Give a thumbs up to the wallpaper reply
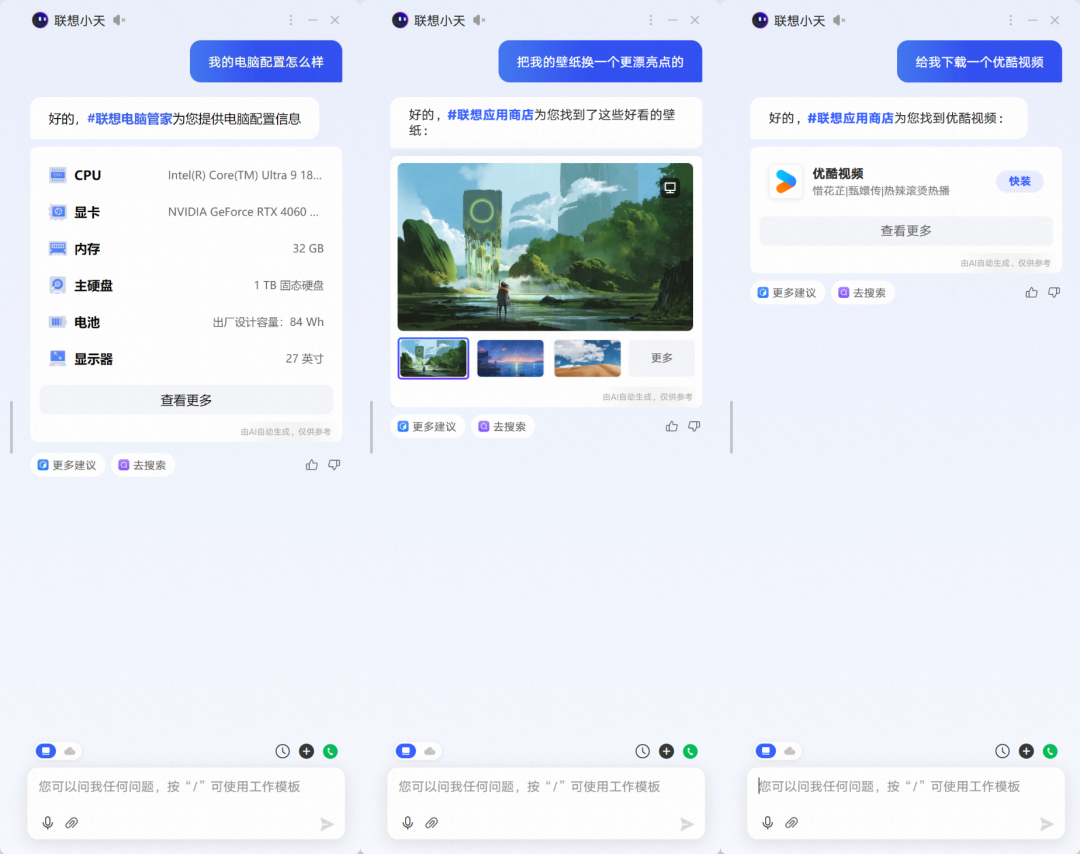1080x854 pixels. tap(671, 425)
